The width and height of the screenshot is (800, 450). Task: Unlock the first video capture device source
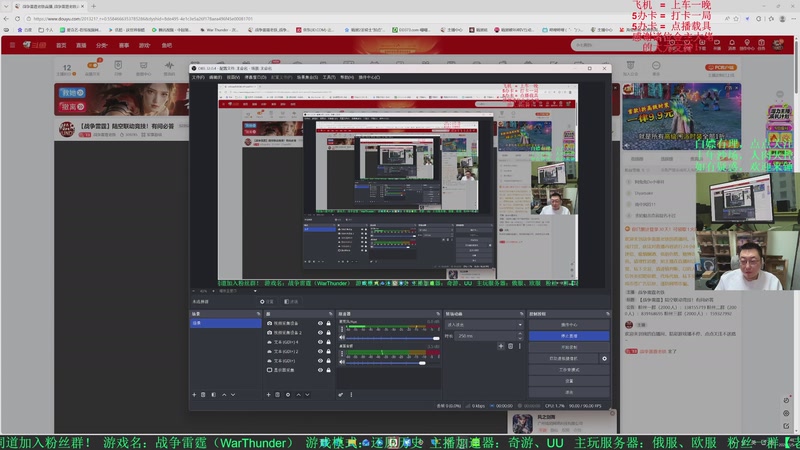click(329, 323)
